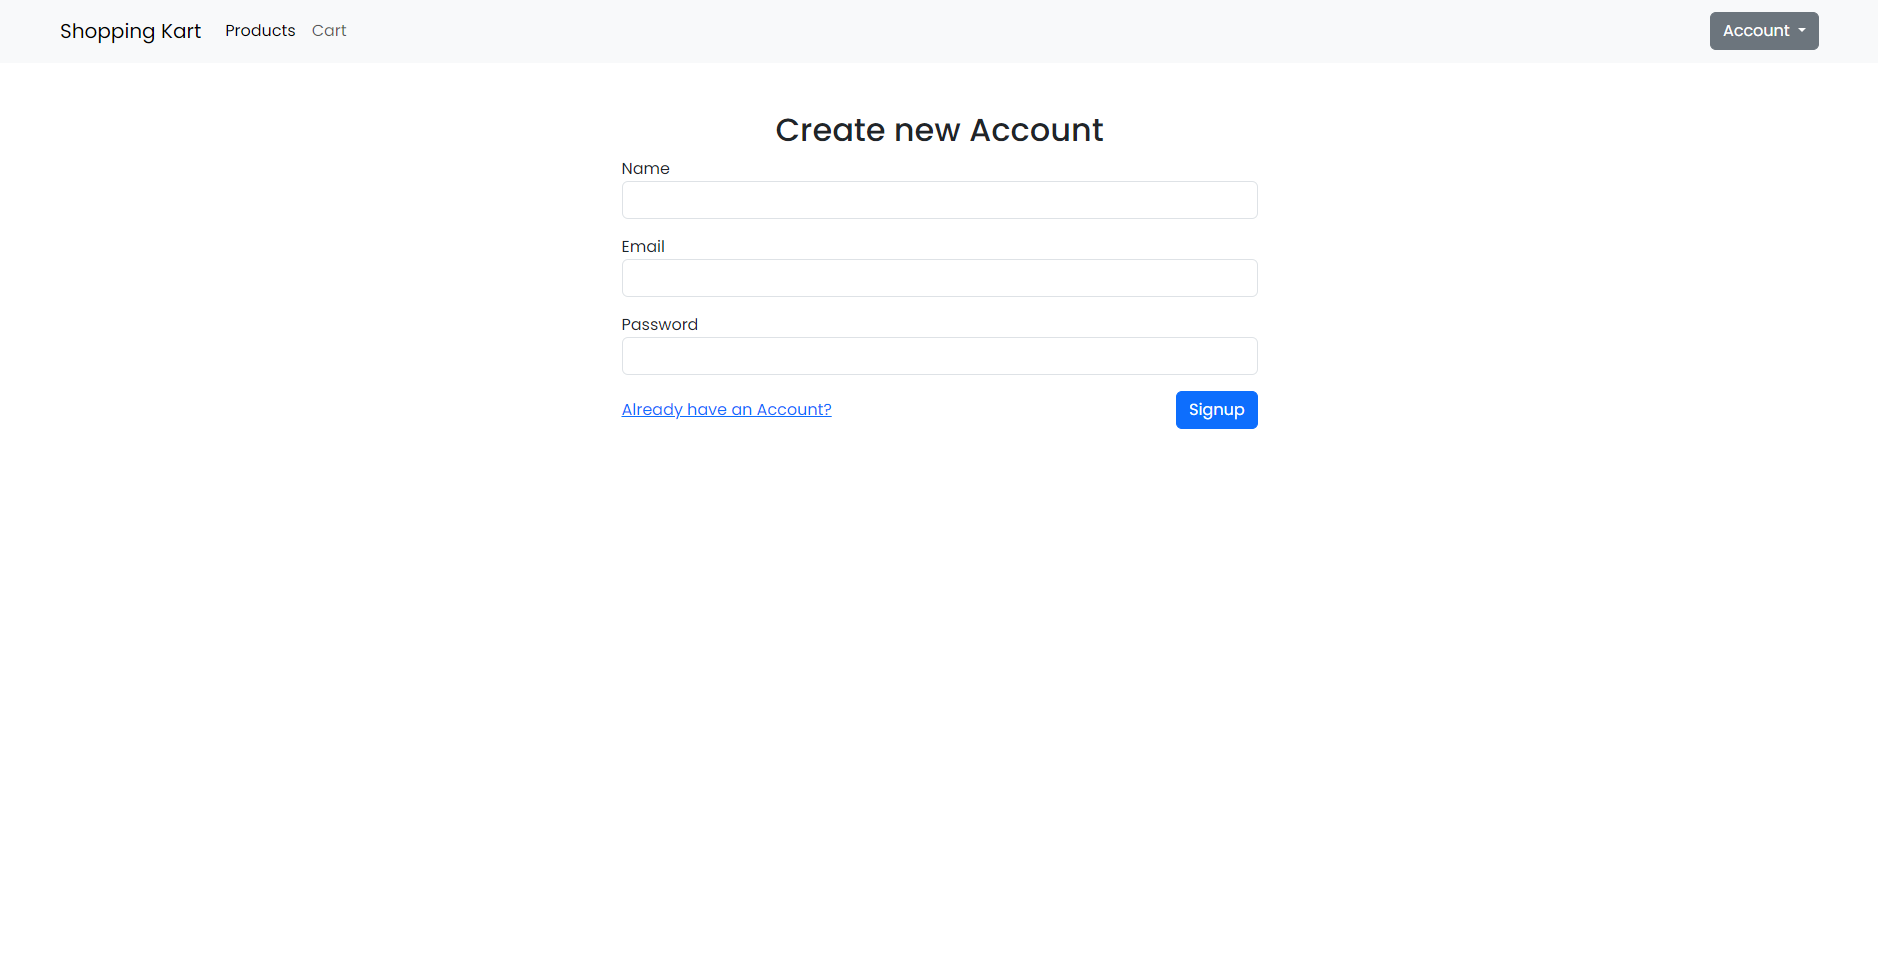Click the Name field label
The height and width of the screenshot is (966, 1878).
pyautogui.click(x=646, y=168)
